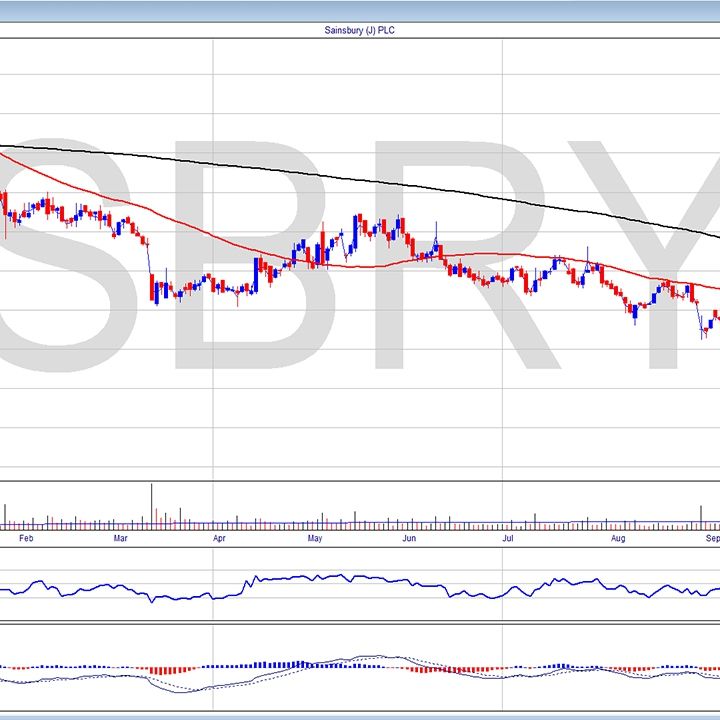This screenshot has height=720, width=720.
Task: Click the 'Sainsbury (J) PLC' chart title
Action: point(360,30)
